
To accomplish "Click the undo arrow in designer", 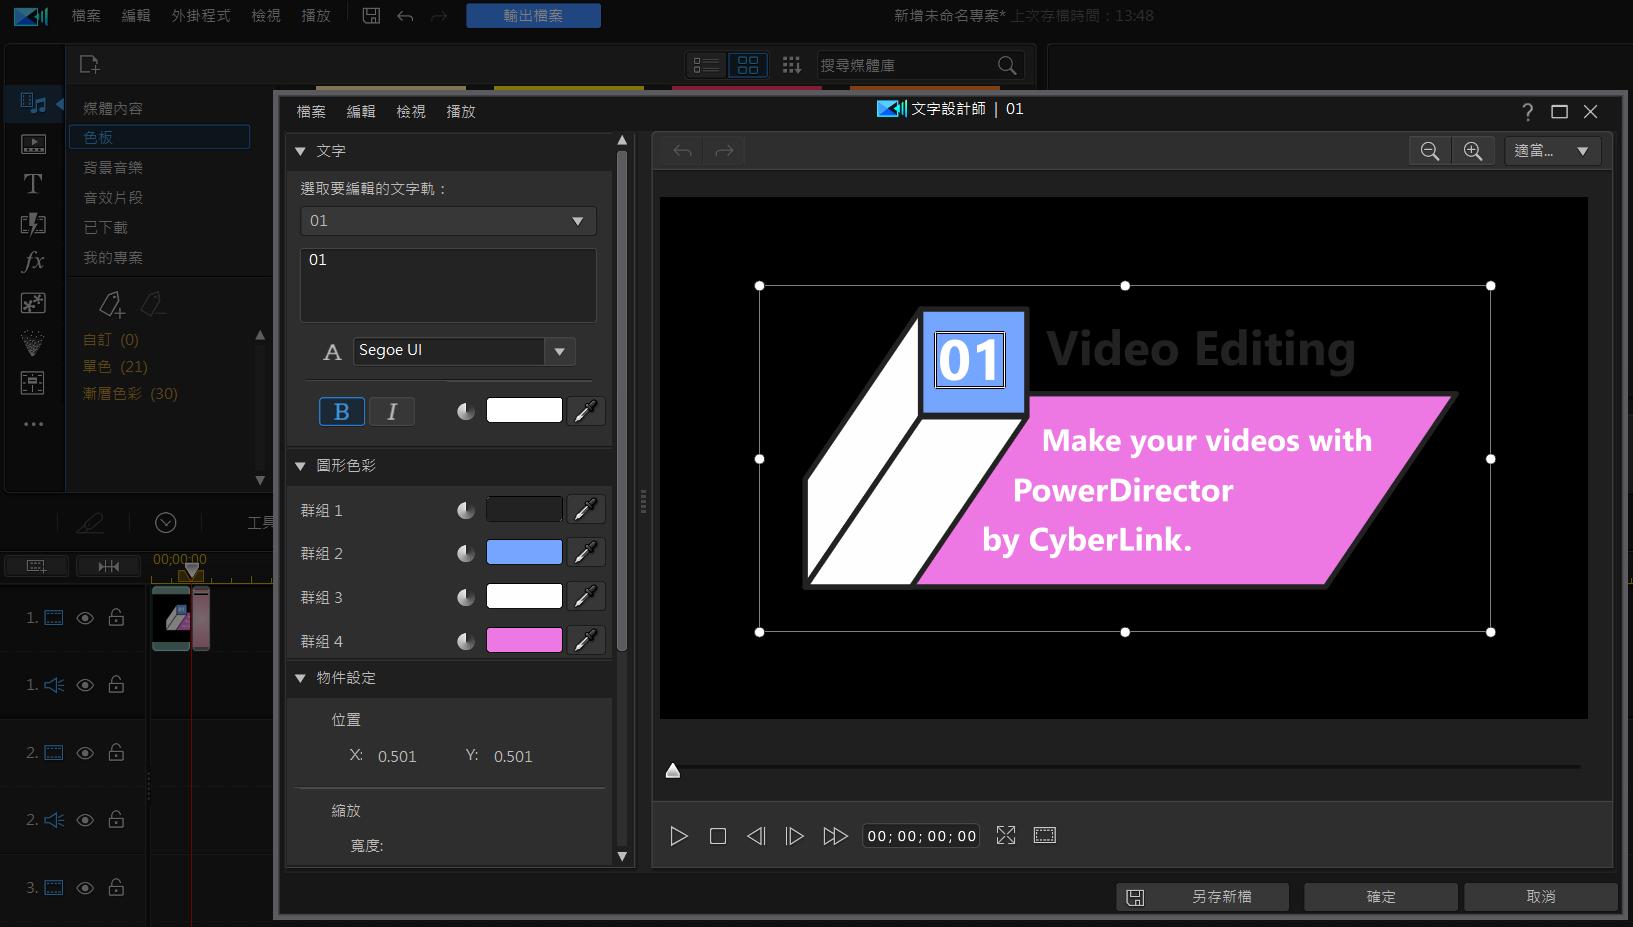I will coord(683,151).
